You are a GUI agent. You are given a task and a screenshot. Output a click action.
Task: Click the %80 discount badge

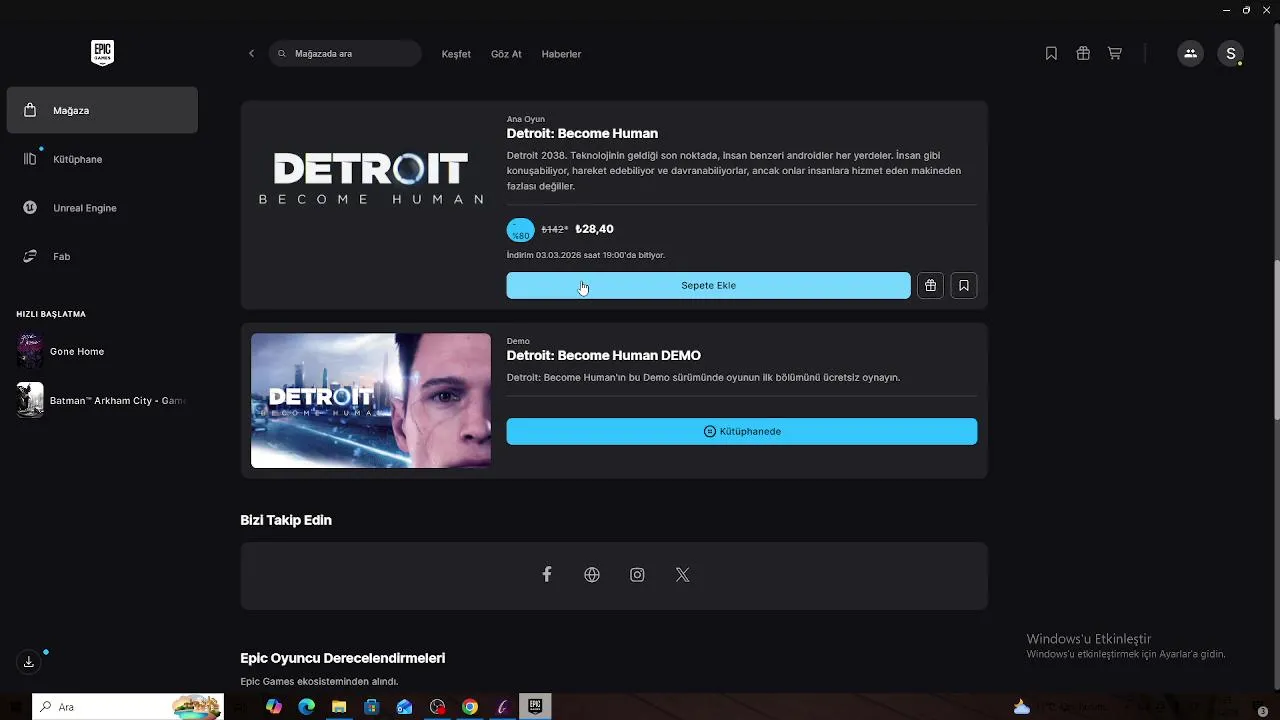[521, 230]
